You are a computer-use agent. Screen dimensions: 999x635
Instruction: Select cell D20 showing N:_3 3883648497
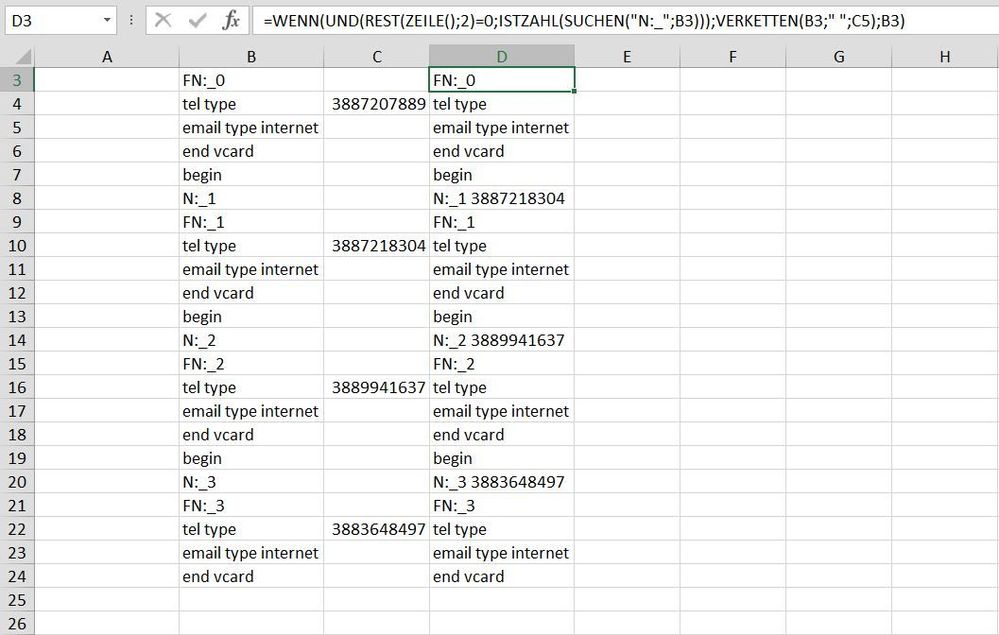pos(501,481)
